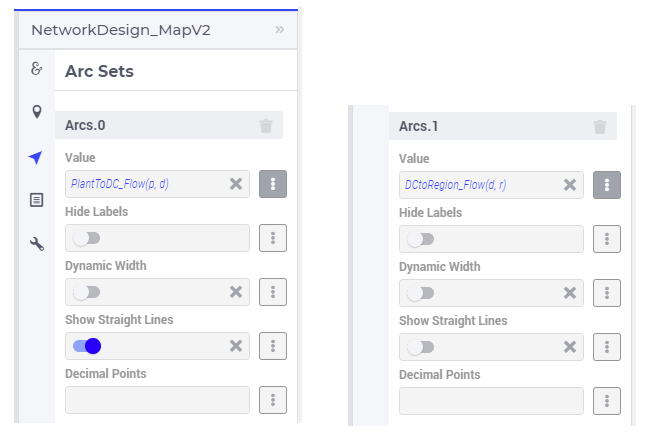Select the arrow Arc Sets sidebar icon
647x436 pixels.
(35, 157)
